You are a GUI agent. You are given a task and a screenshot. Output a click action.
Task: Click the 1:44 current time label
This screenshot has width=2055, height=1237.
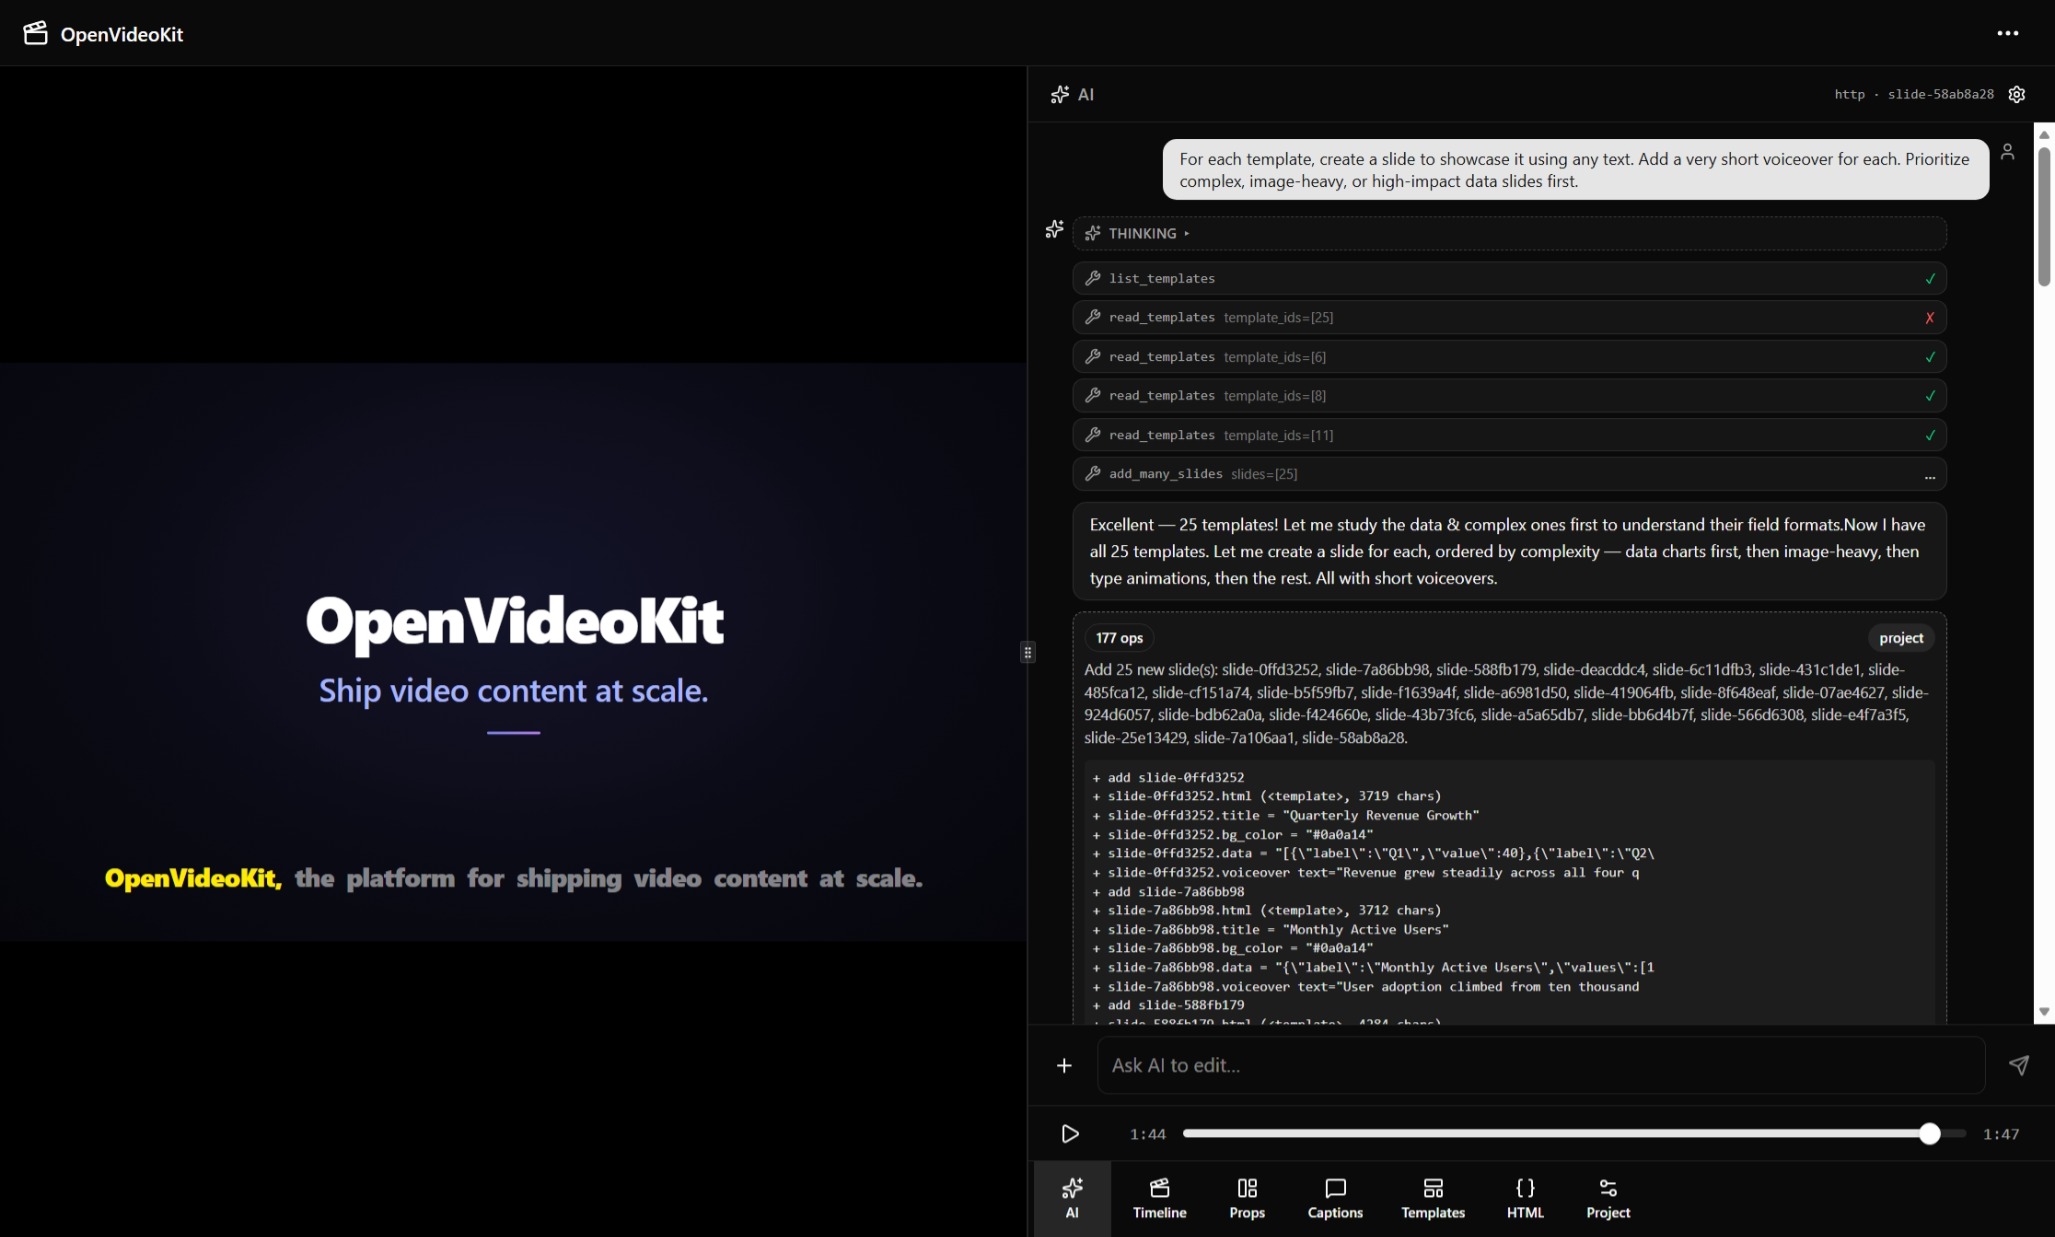1148,1134
